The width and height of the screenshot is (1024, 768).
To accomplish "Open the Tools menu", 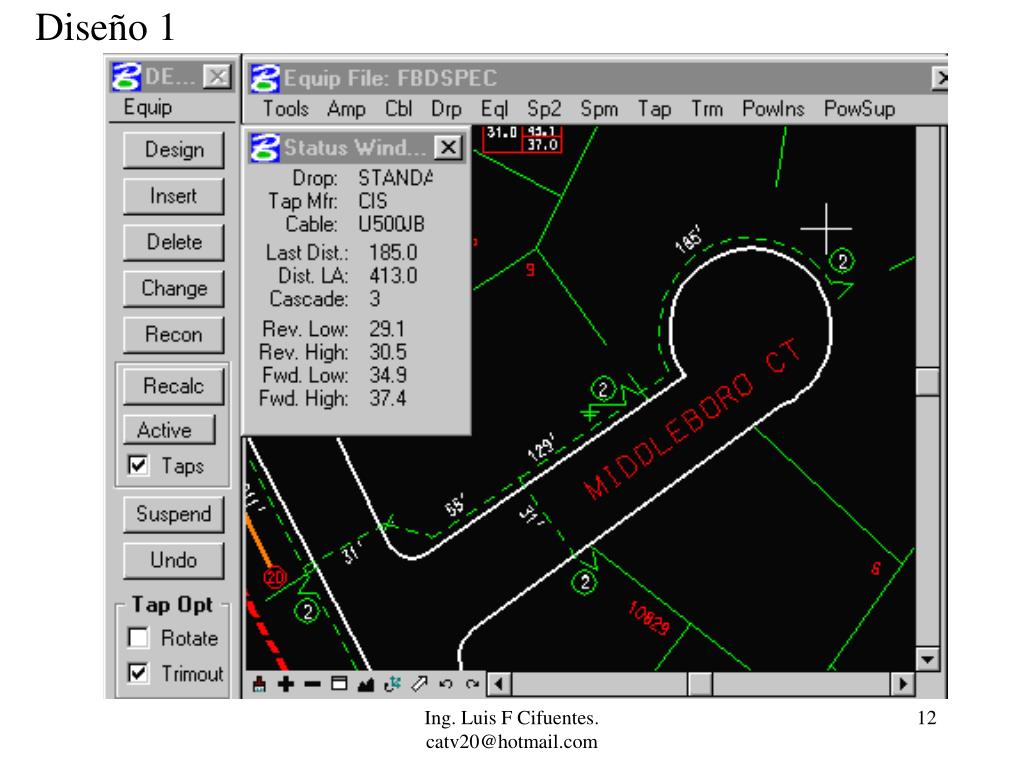I will coord(285,108).
